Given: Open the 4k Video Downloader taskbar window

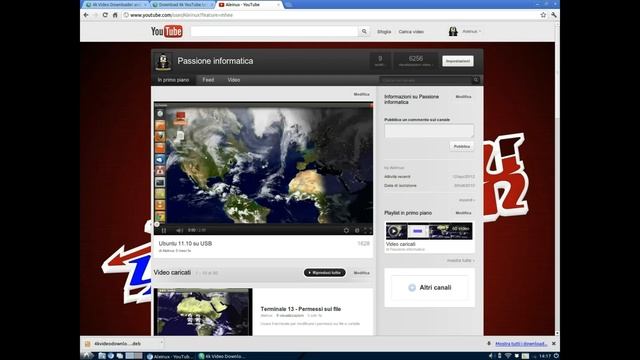Looking at the screenshot, I should point(222,356).
